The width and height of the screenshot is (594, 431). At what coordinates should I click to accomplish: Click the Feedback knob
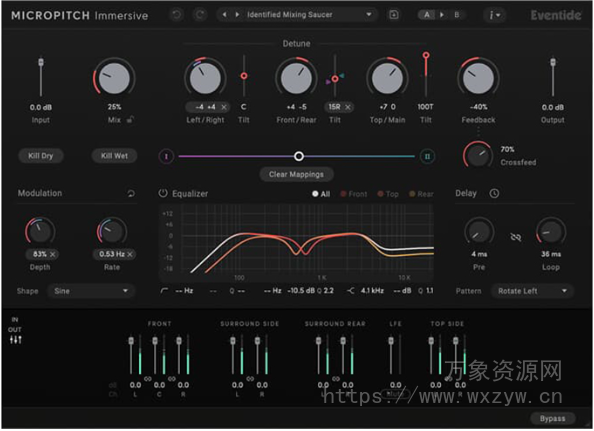pos(478,78)
